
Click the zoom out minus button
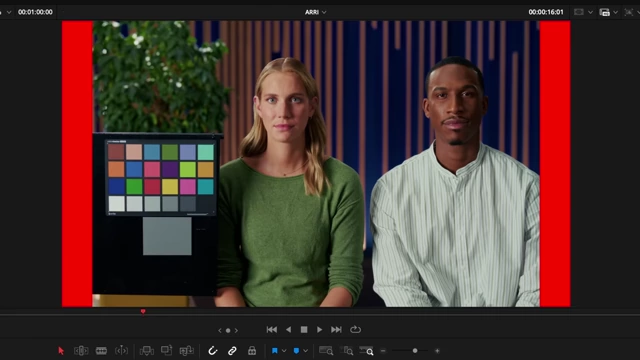click(x=383, y=351)
